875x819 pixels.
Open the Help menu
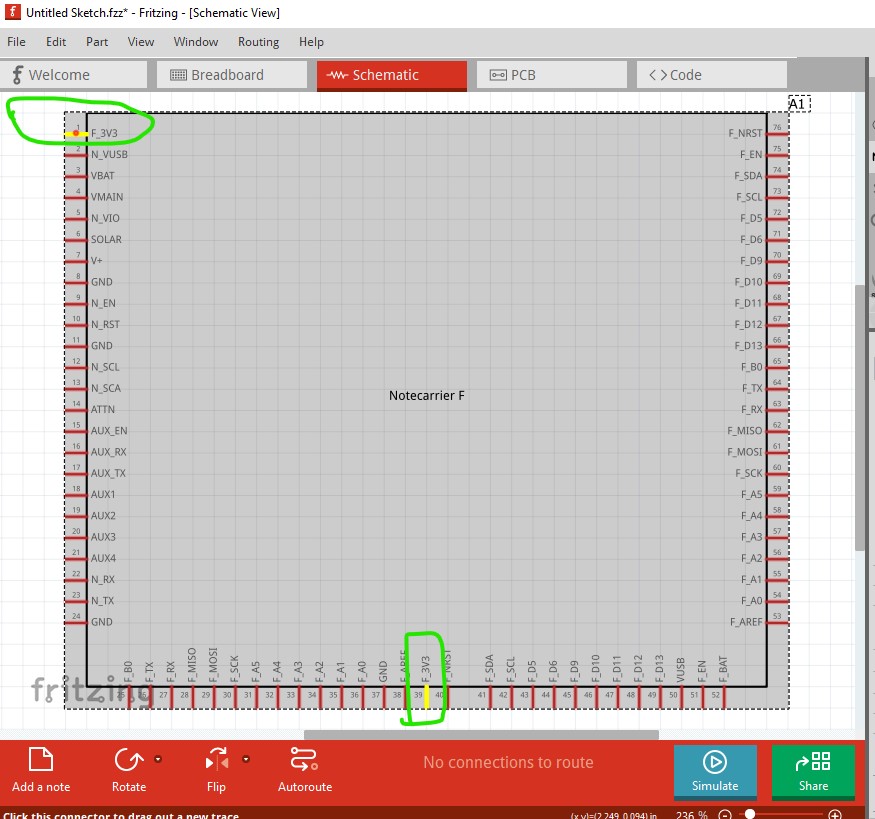click(x=311, y=42)
